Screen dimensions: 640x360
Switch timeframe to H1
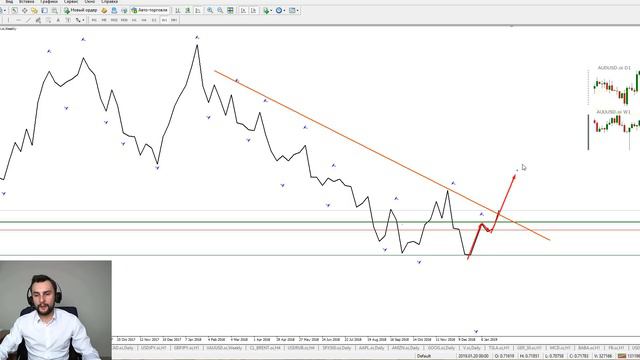(134, 20)
